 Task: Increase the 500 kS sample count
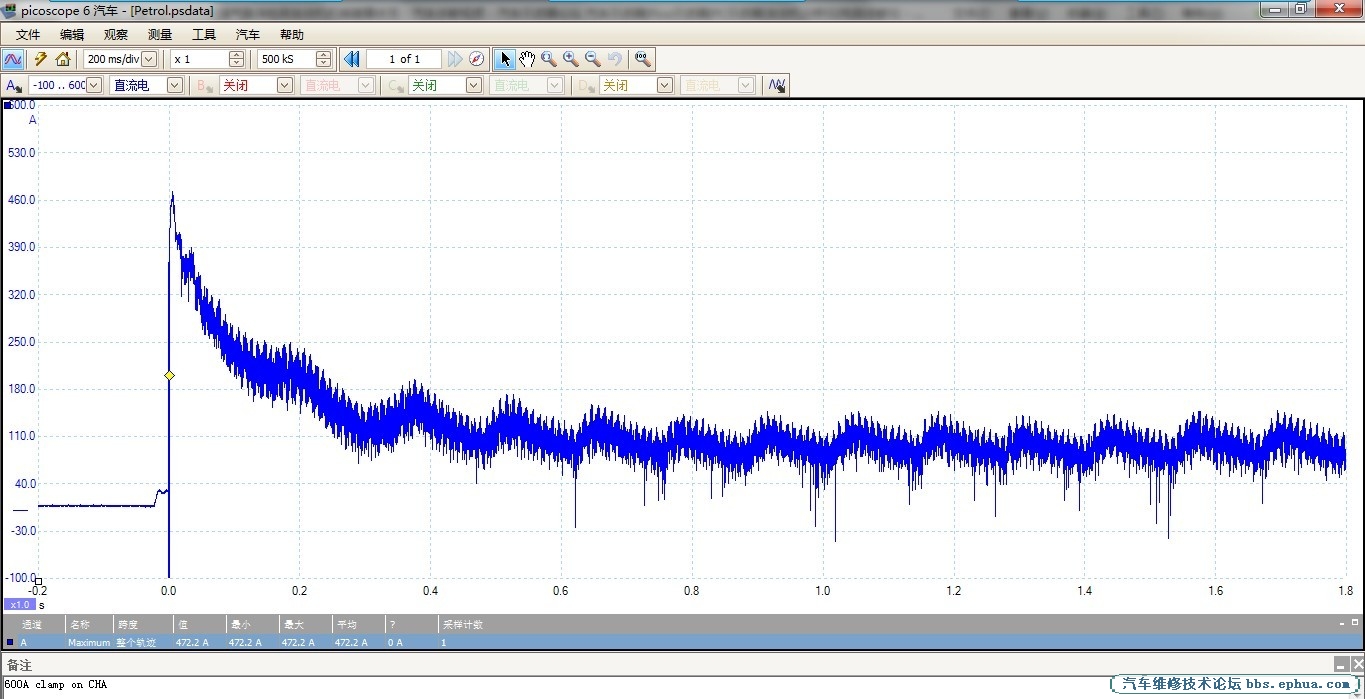(323, 55)
